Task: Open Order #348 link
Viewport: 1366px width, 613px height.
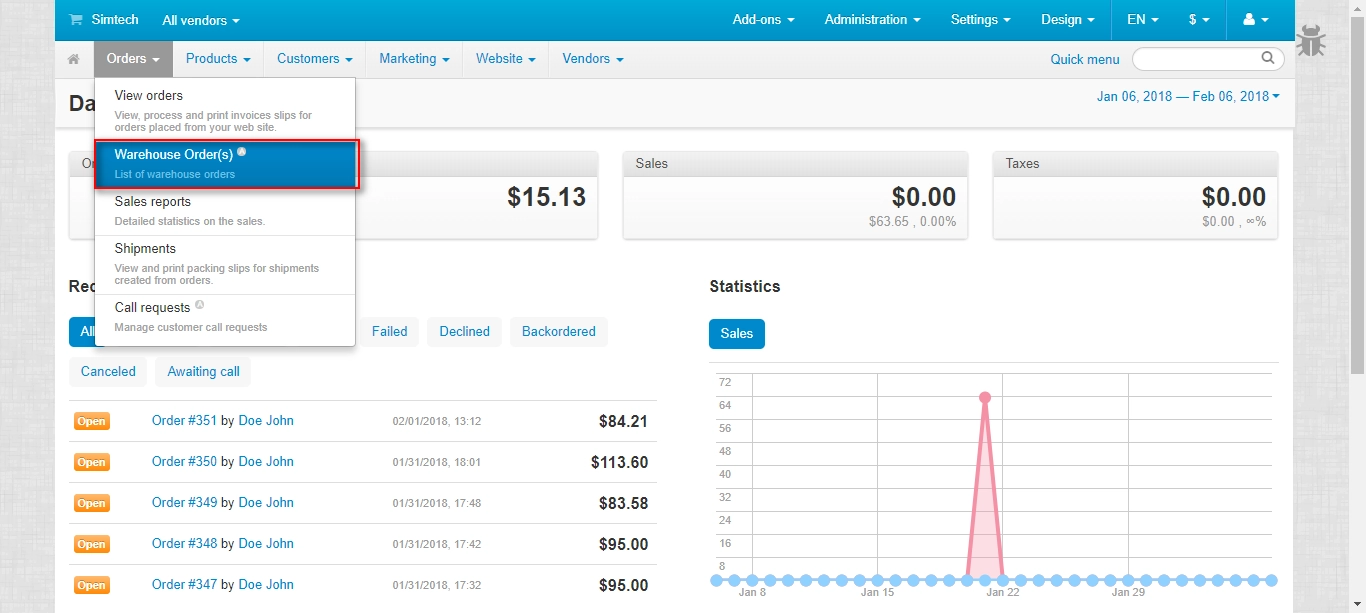Action: pyautogui.click(x=184, y=544)
